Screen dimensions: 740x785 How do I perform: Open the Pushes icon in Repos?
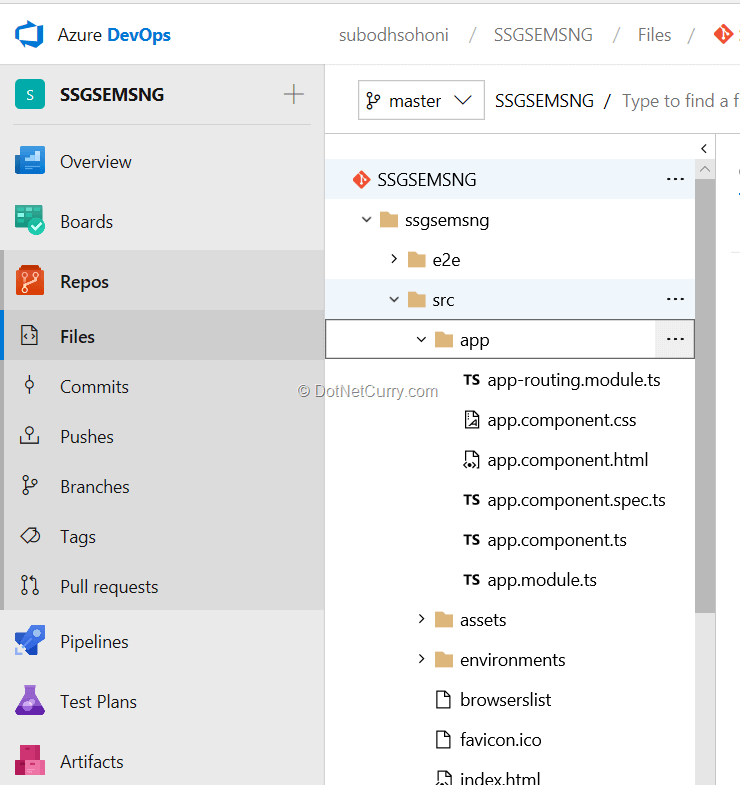point(29,436)
